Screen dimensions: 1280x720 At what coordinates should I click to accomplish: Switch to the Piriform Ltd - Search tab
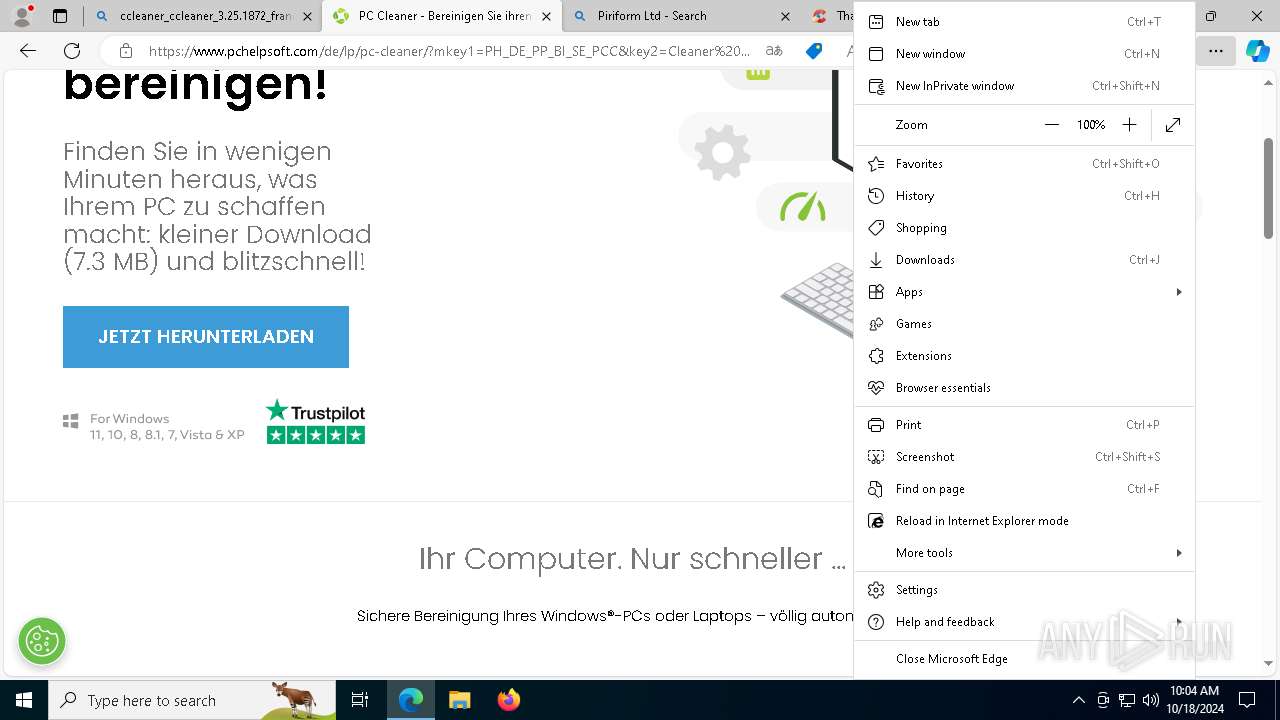682,16
